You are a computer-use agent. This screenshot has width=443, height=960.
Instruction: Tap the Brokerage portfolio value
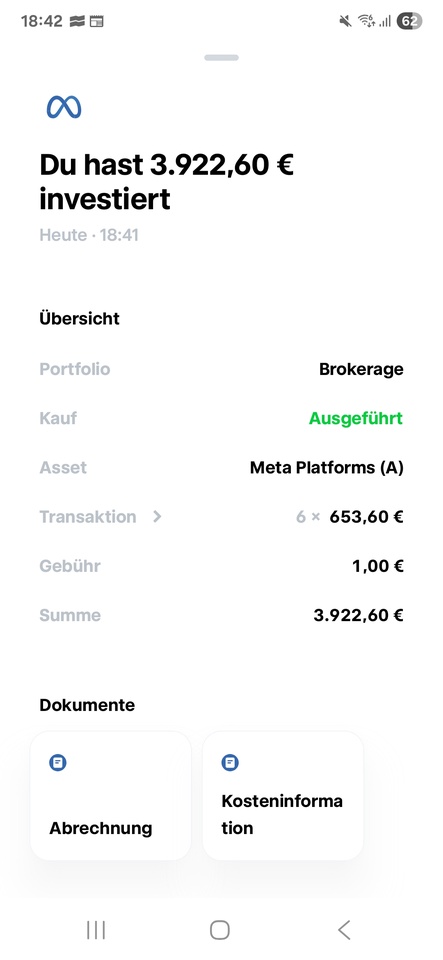[x=361, y=369]
